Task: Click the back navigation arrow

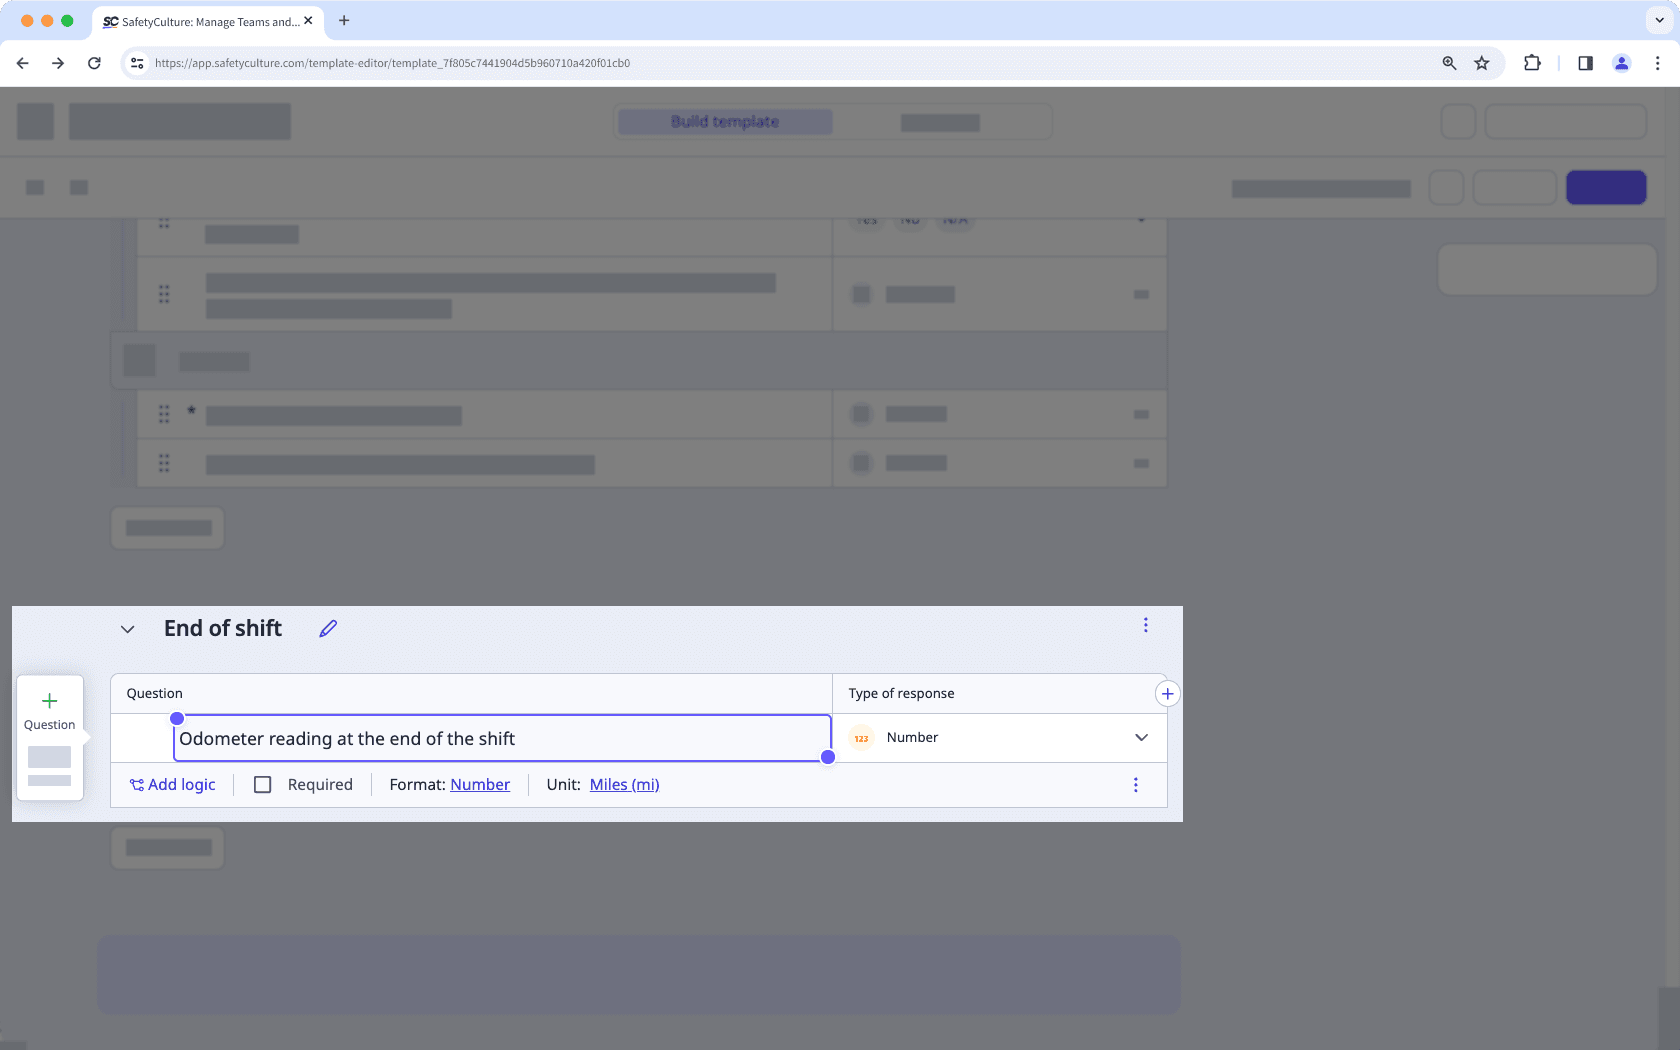Action: [x=22, y=62]
